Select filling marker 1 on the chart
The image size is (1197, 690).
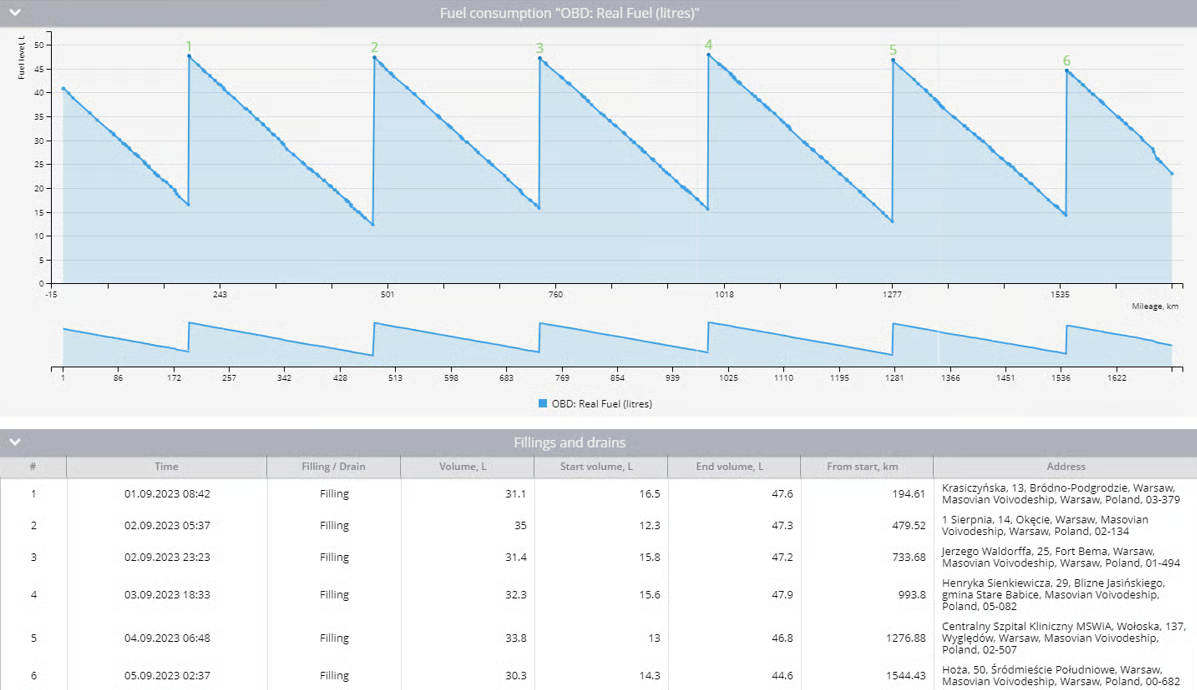pyautogui.click(x=189, y=47)
